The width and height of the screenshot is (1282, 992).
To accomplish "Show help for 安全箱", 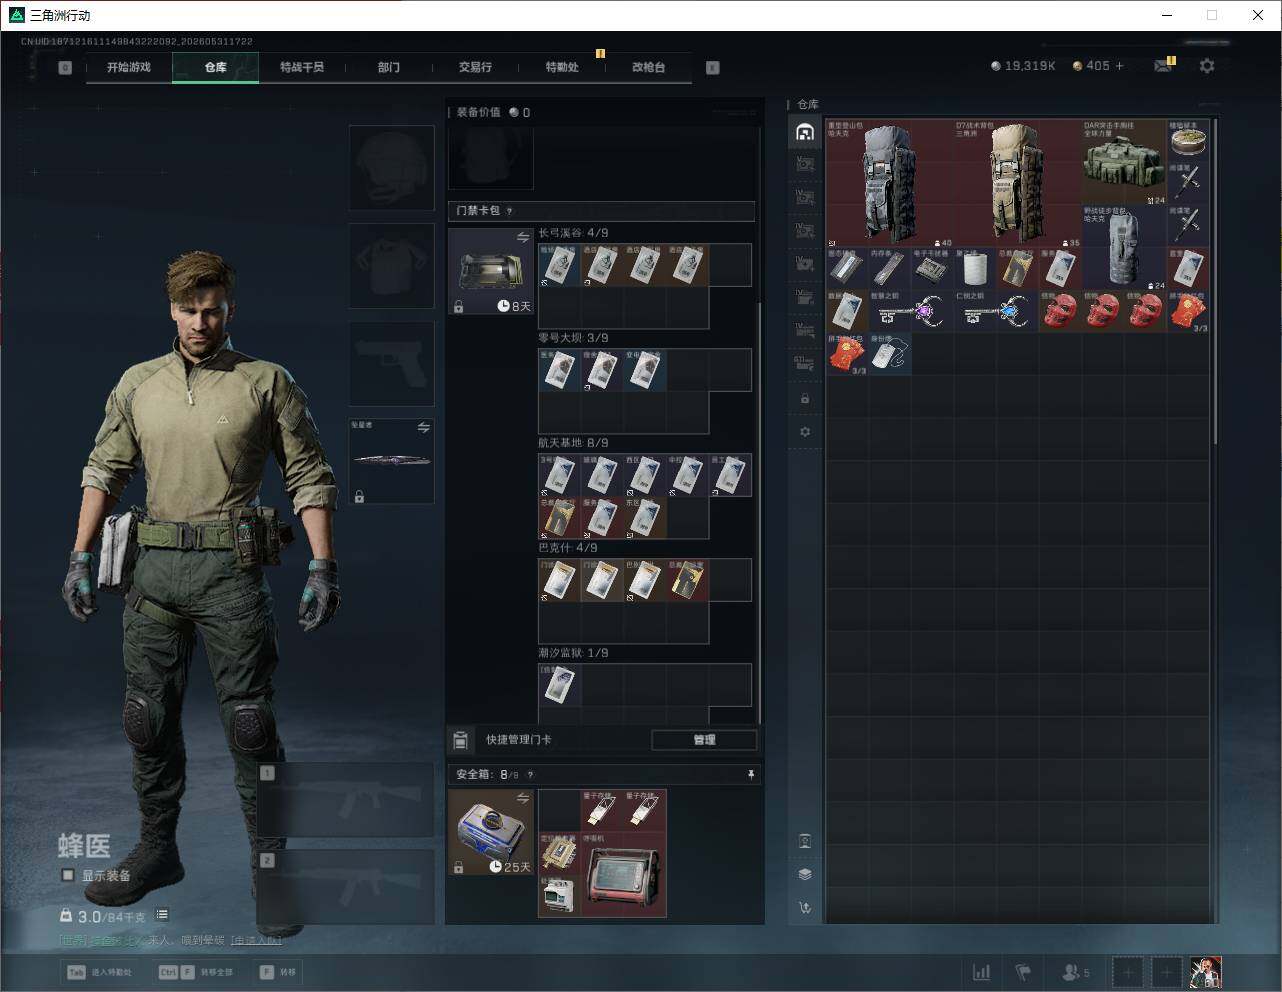I will 530,775.
